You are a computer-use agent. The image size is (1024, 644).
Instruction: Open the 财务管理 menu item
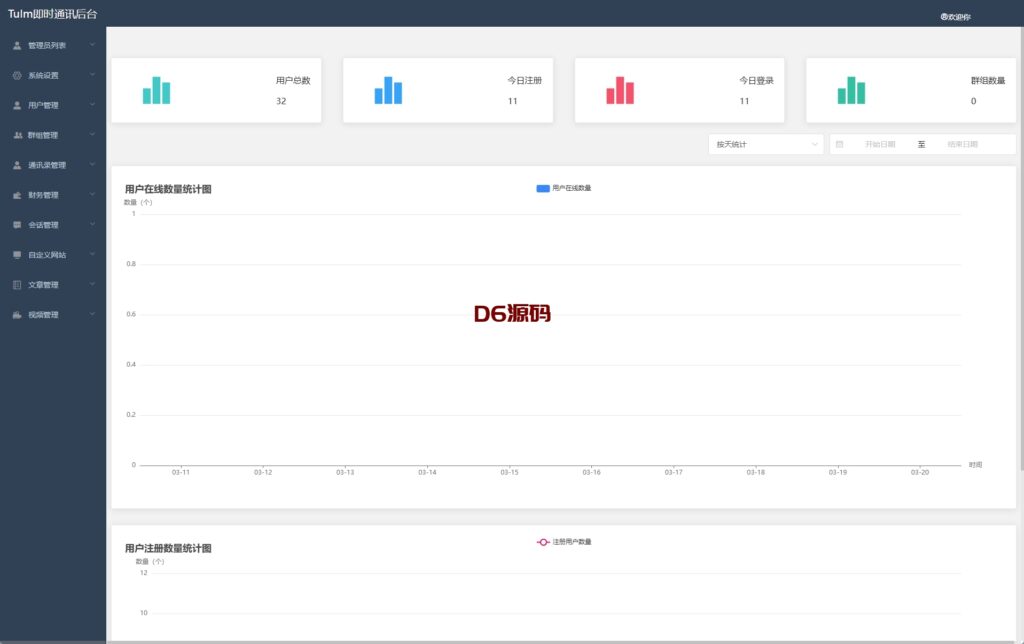point(53,195)
